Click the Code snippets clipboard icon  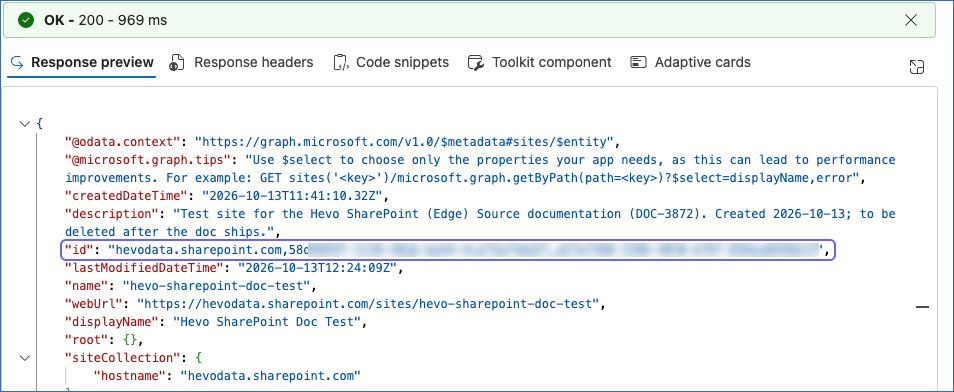[340, 62]
